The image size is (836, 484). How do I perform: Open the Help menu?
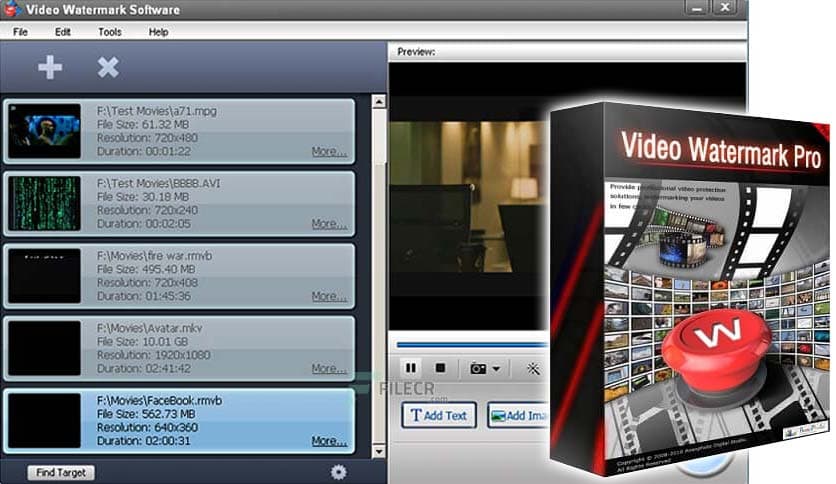[158, 32]
